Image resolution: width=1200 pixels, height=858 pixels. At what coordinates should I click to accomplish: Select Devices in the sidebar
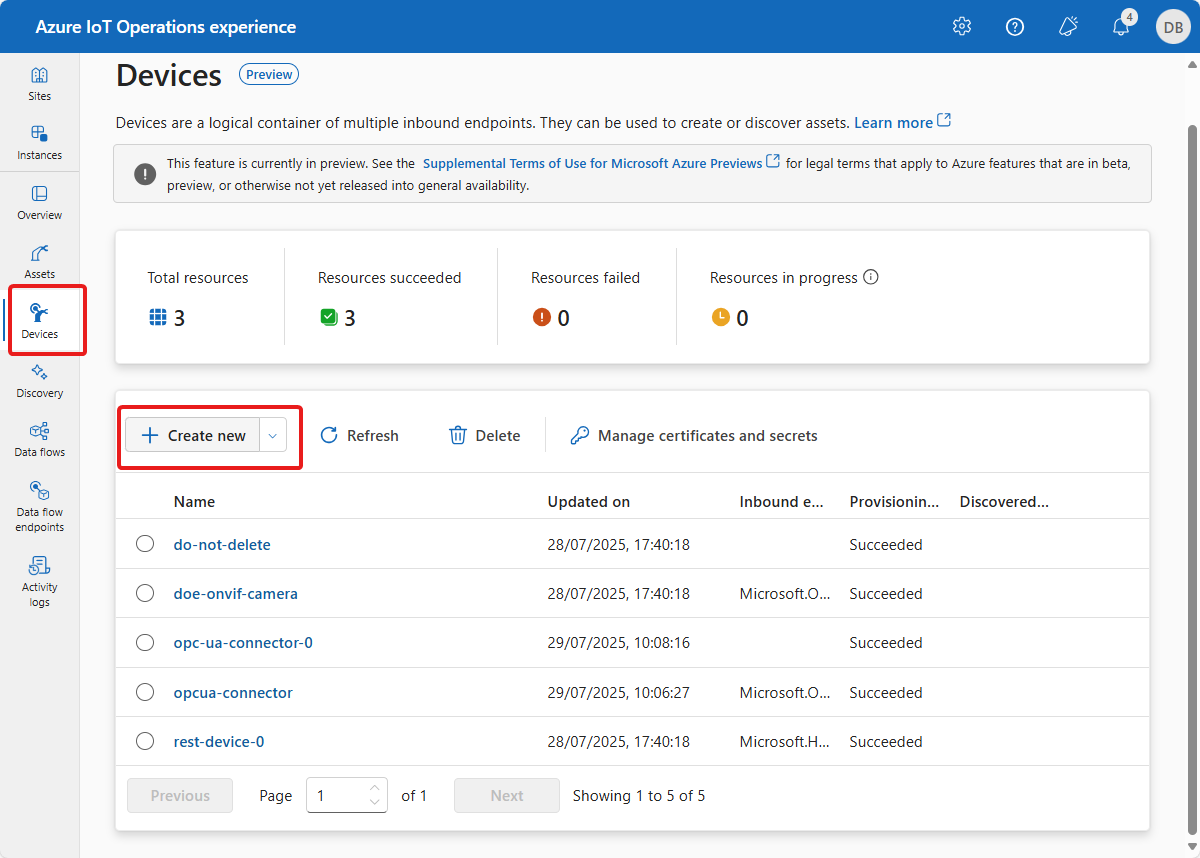tap(39, 321)
